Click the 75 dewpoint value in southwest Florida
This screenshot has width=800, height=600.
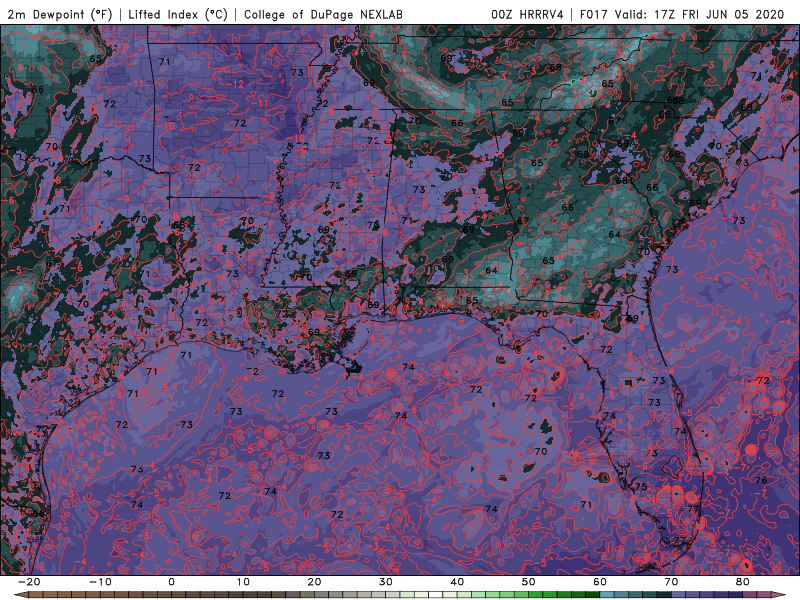coord(641,486)
